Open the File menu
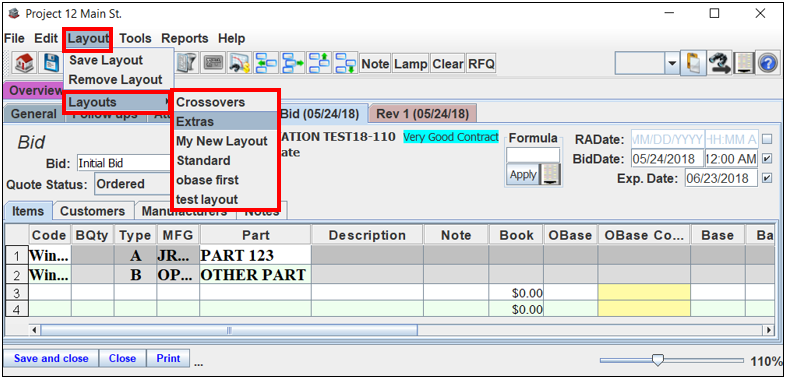 14,39
